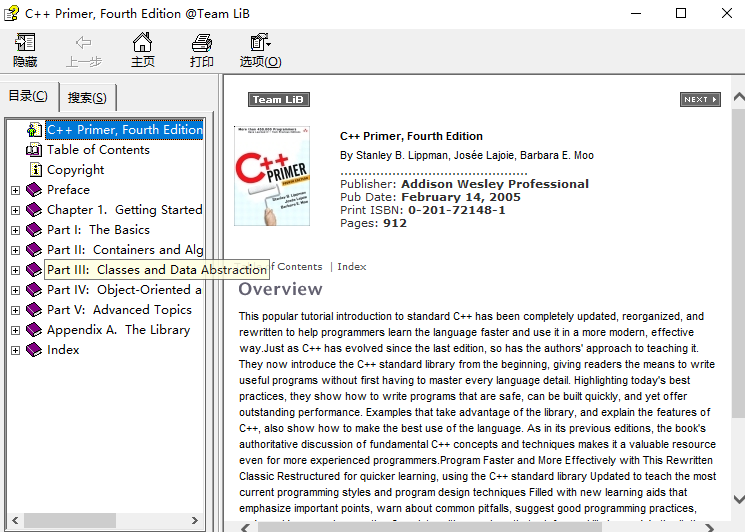Click the Index book icon in tree
745x532 pixels.
tap(34, 350)
